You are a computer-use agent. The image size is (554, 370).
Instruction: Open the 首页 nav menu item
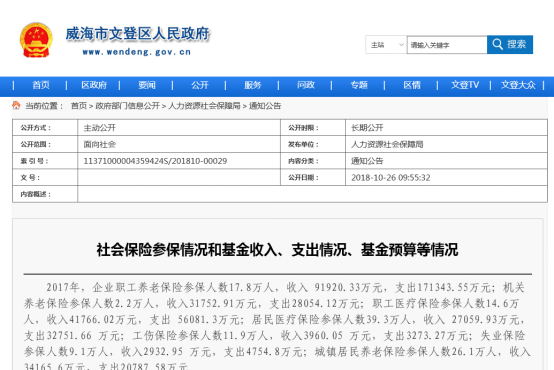point(41,85)
